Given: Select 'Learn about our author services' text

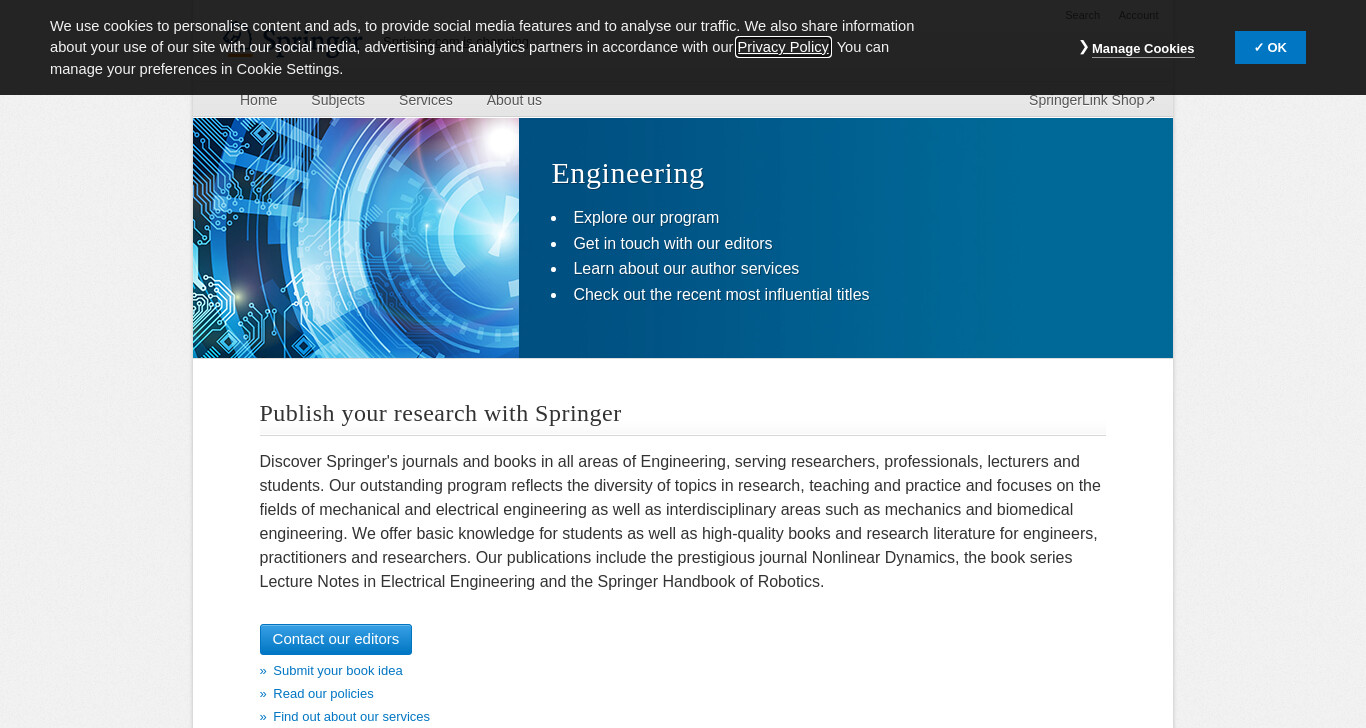Looking at the screenshot, I should point(686,269).
